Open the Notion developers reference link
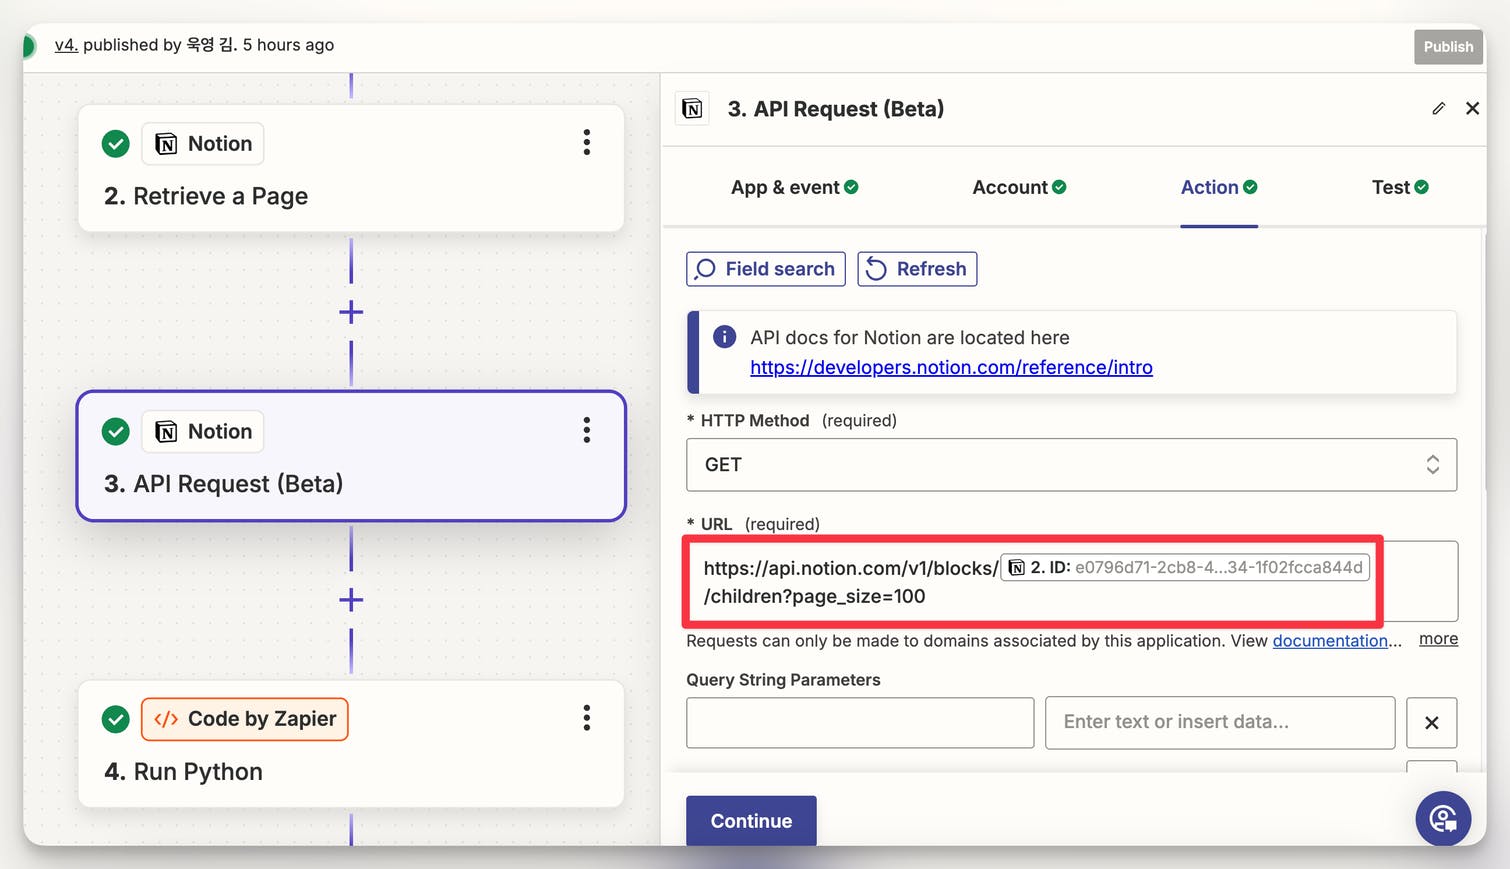The height and width of the screenshot is (869, 1510). tap(951, 367)
